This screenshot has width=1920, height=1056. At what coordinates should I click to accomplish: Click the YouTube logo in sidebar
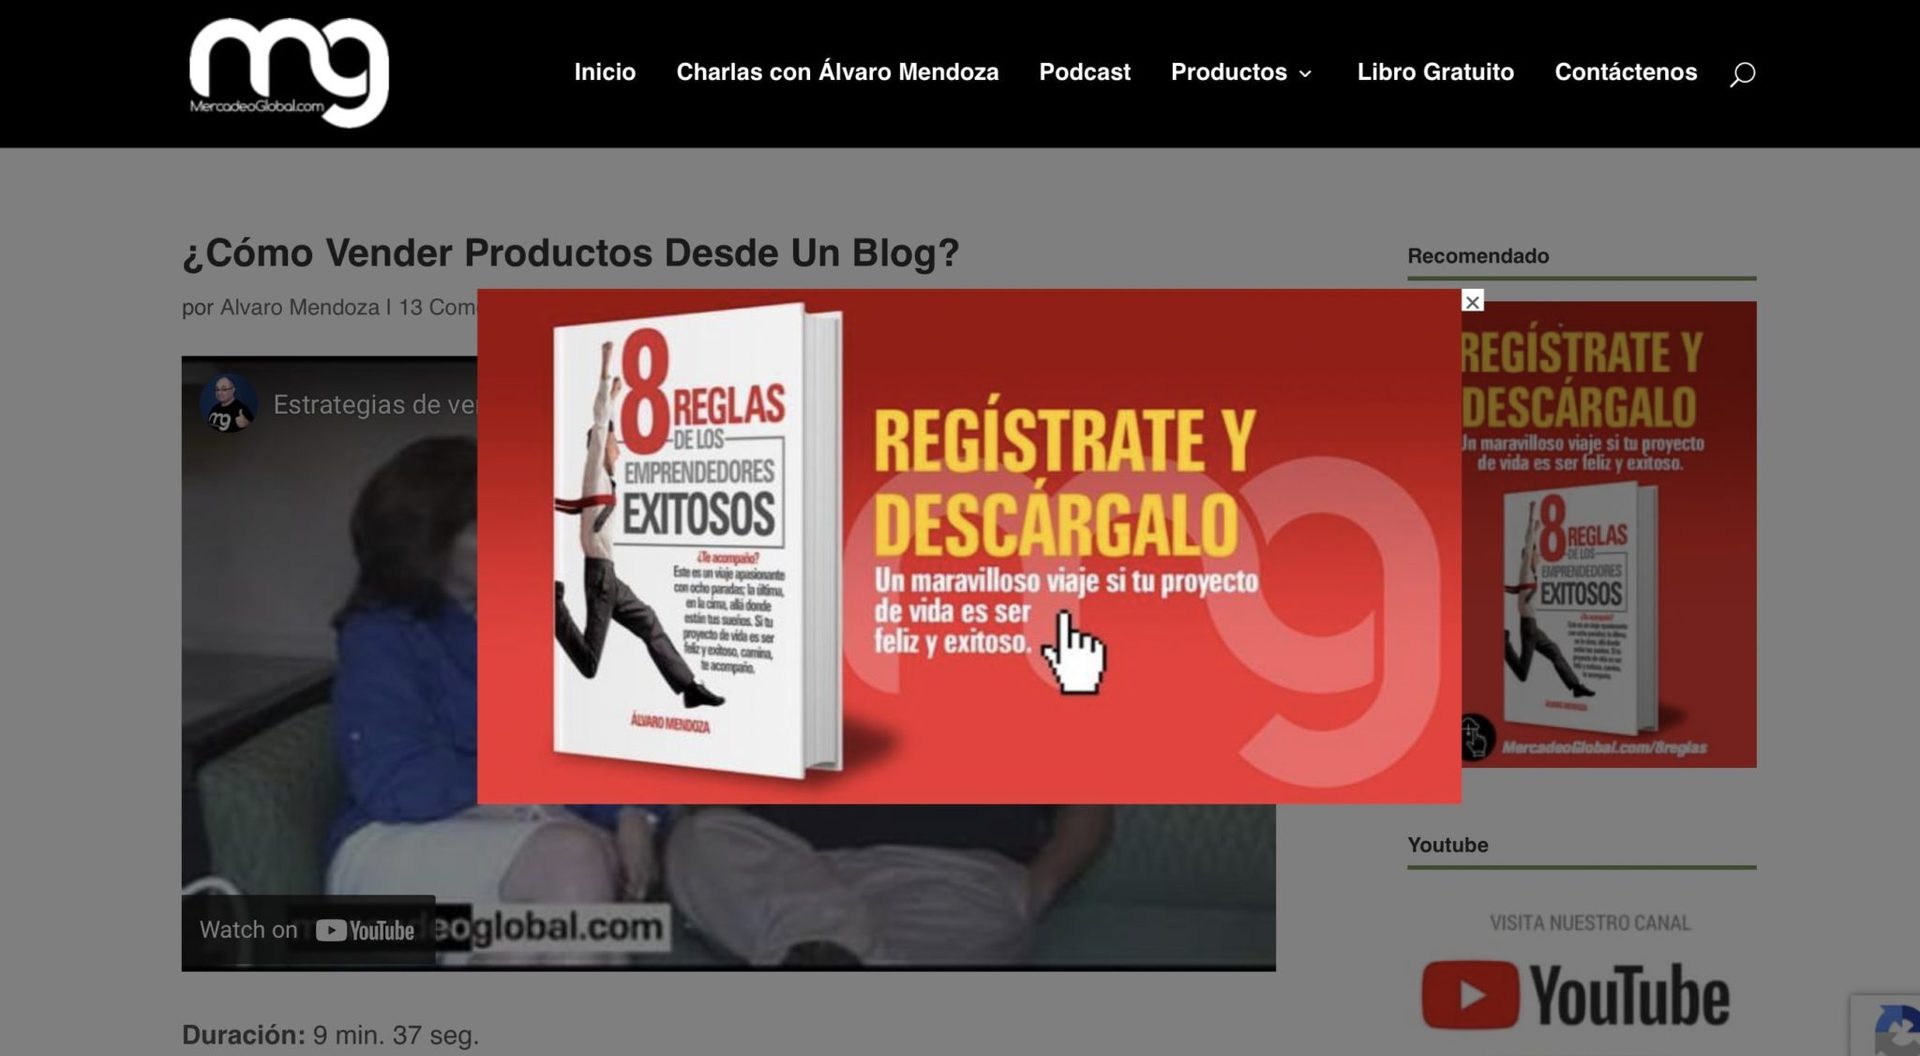coord(1576,995)
